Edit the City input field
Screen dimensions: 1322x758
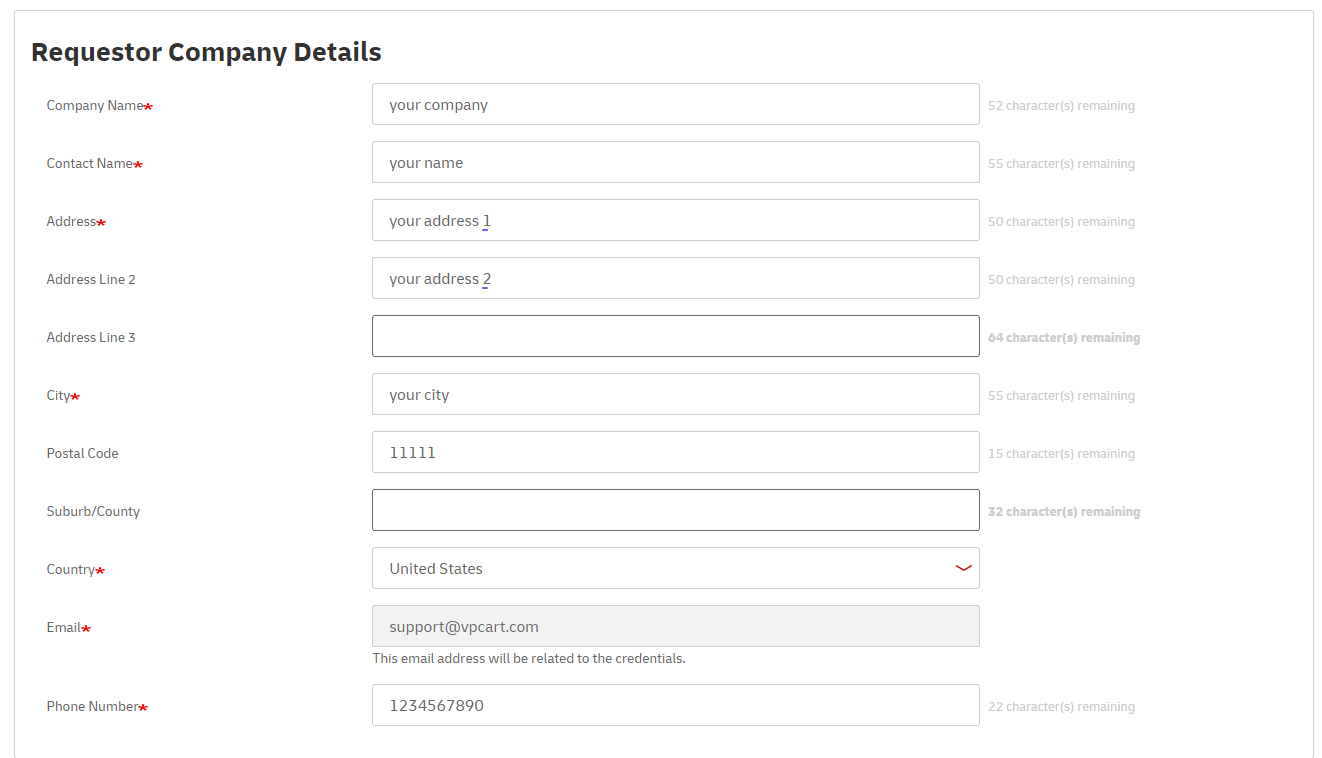click(675, 394)
